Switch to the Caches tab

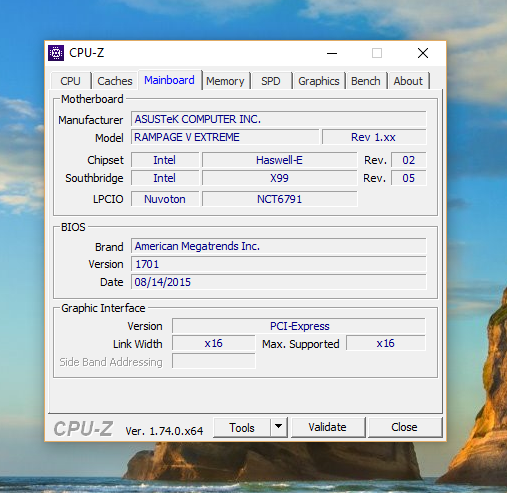[x=115, y=81]
